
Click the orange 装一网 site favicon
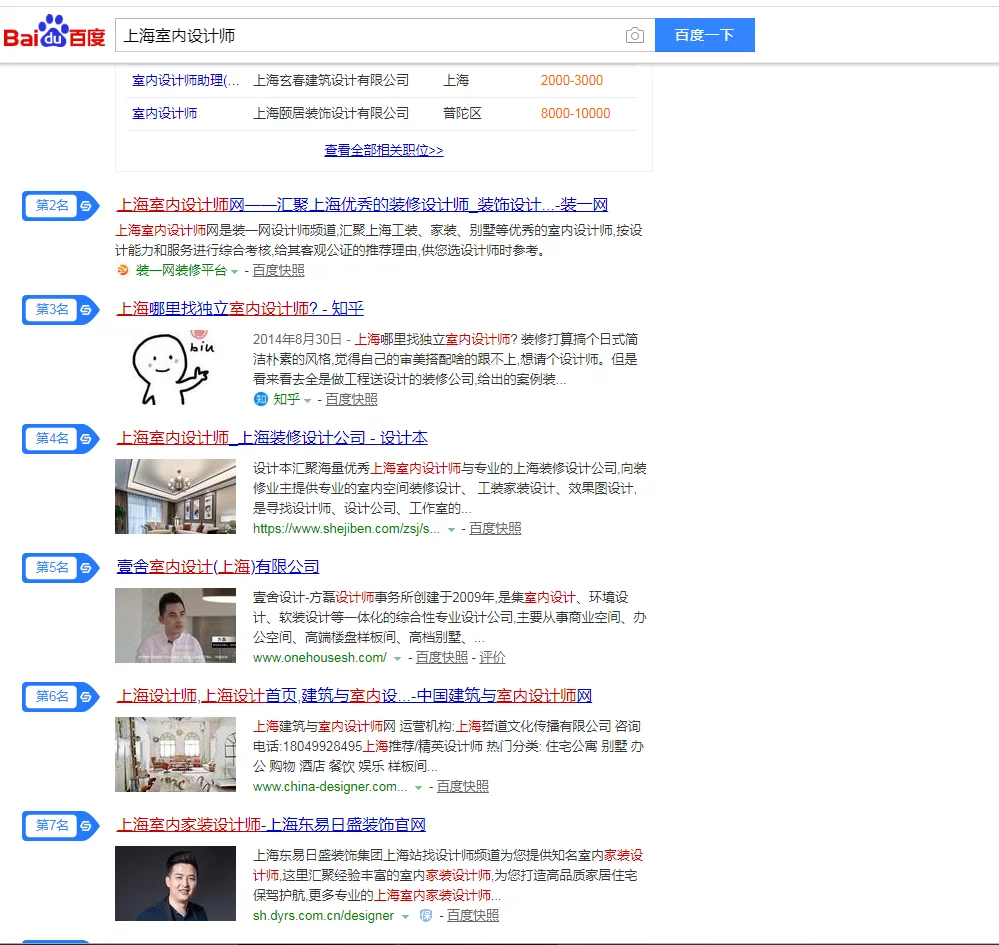[122, 270]
